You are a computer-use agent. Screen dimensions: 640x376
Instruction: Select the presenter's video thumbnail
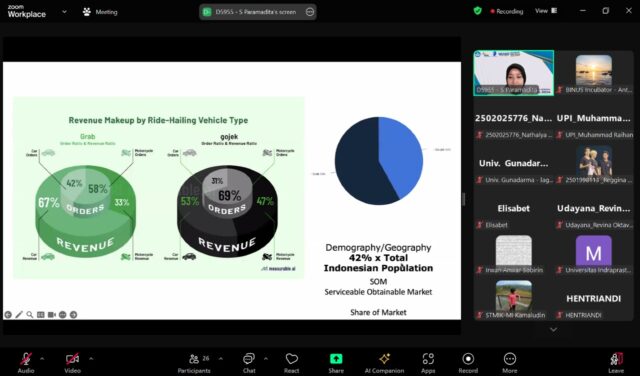[x=513, y=73]
